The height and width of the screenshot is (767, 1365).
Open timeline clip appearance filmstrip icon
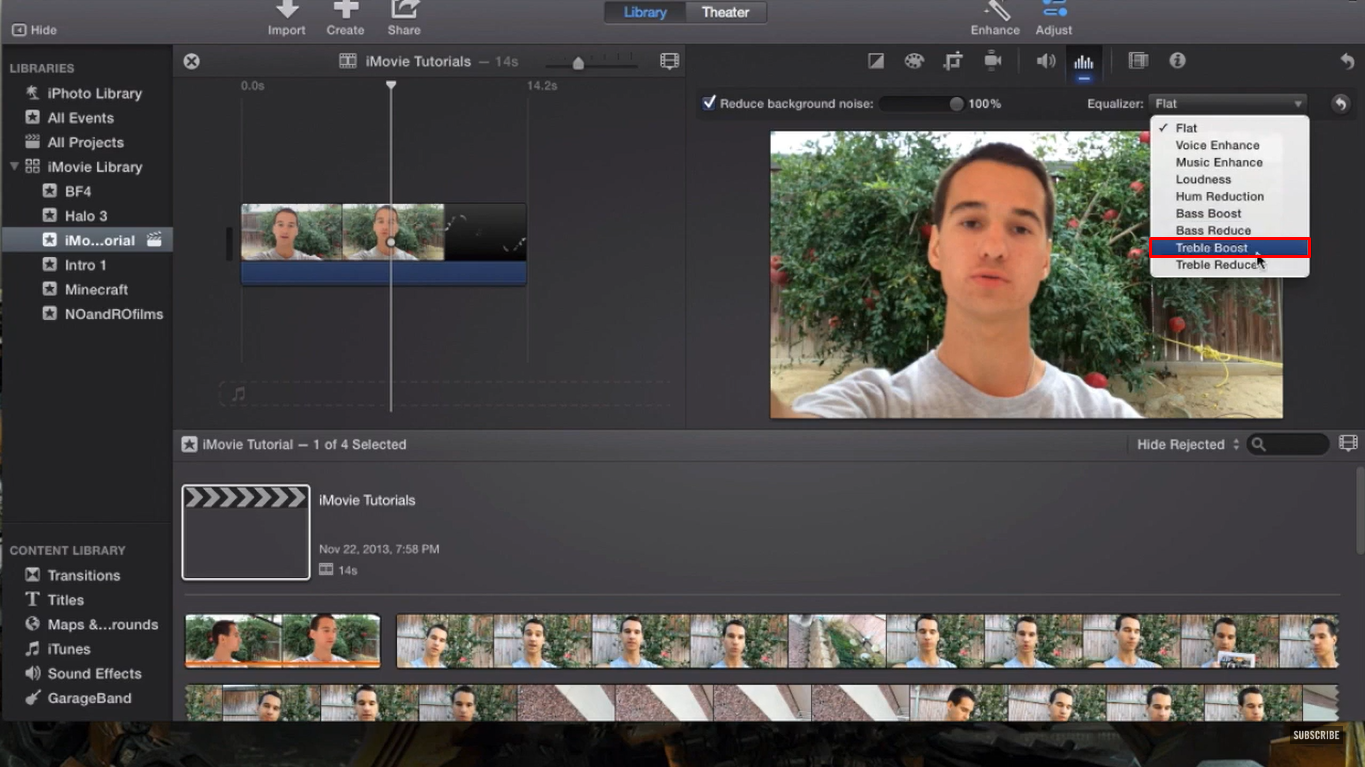[x=669, y=61]
